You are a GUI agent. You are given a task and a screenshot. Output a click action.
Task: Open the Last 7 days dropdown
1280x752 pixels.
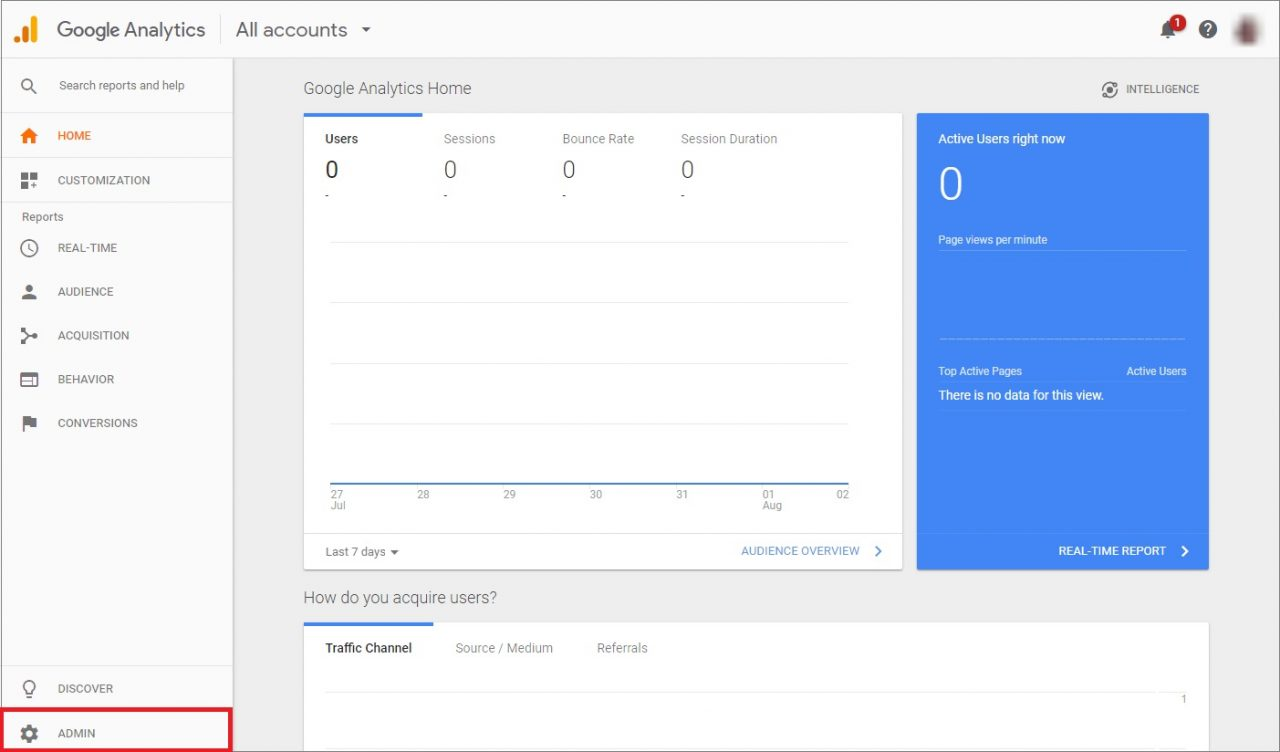362,552
